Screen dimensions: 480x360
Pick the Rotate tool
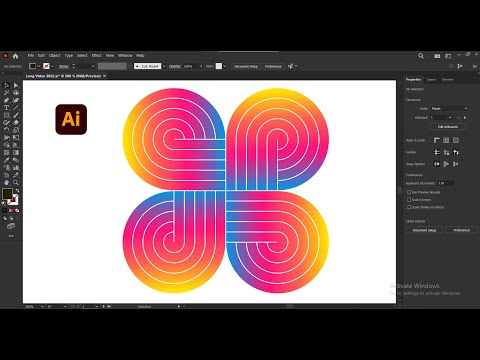point(6,130)
